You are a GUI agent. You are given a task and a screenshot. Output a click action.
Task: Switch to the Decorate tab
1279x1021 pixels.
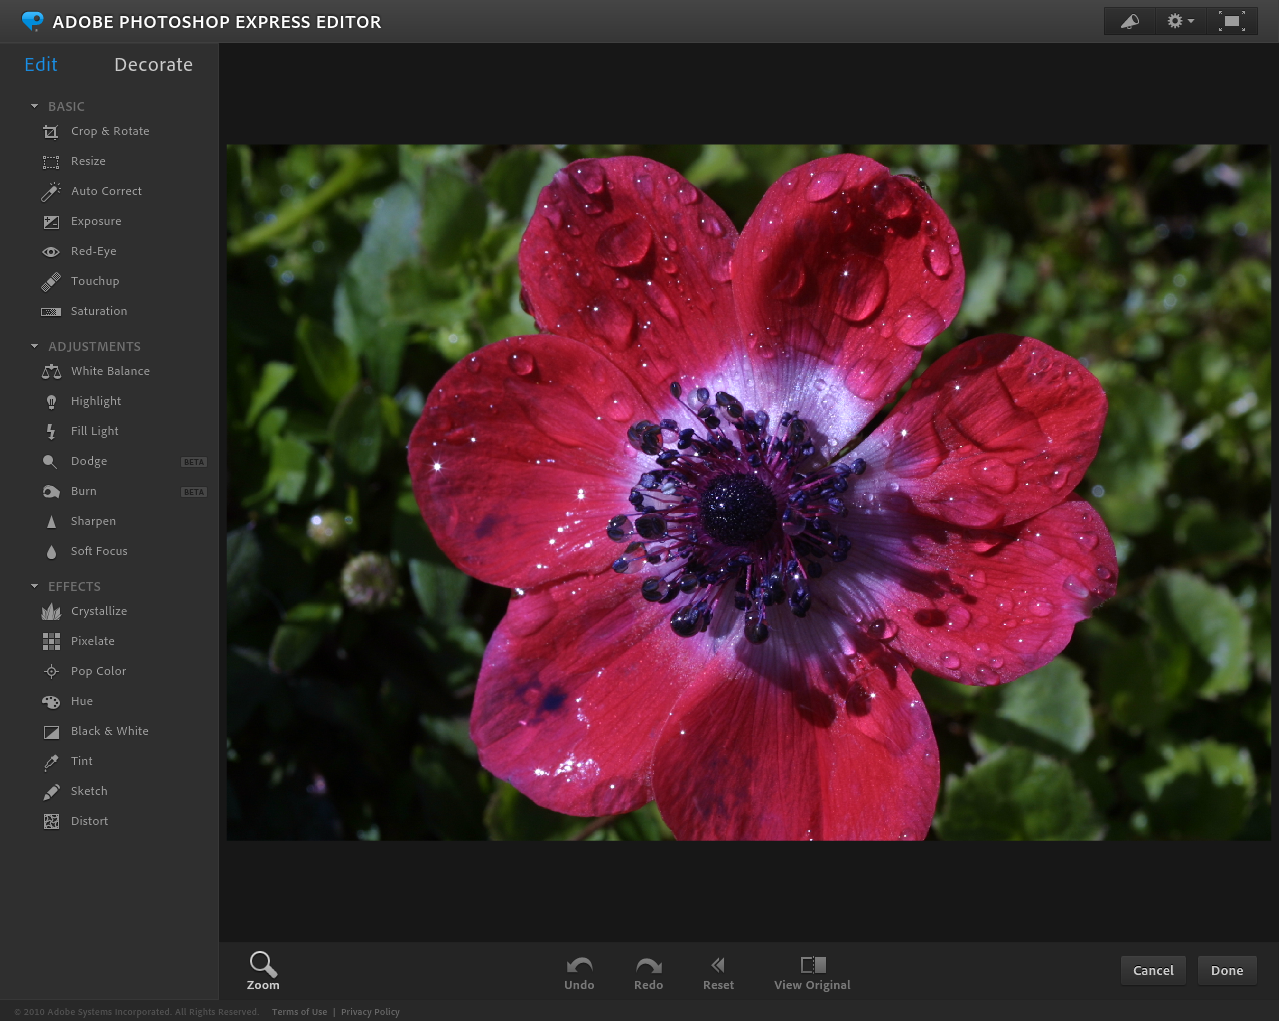(x=153, y=64)
